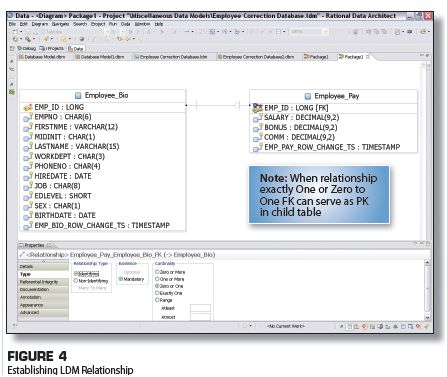Image resolution: width=447 pixels, height=377 pixels.
Task: Click the pencil icon beside the relationship title
Action: point(22,255)
